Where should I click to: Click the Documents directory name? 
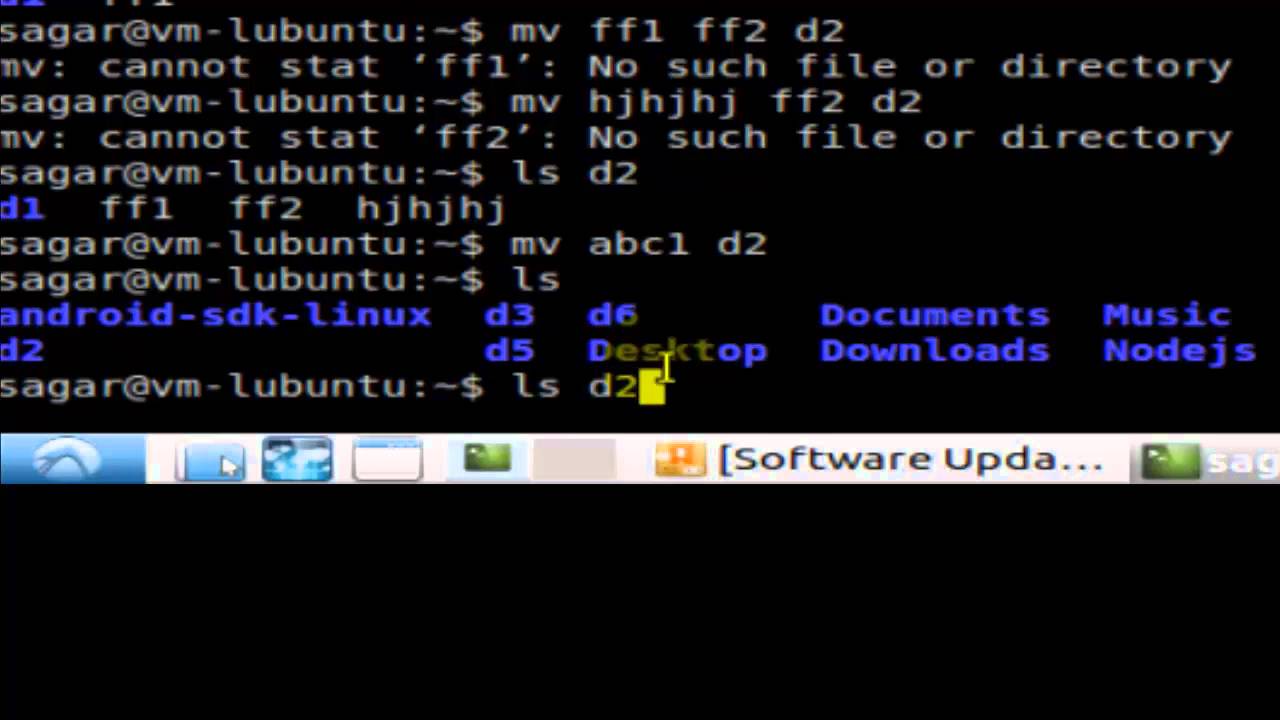click(935, 315)
